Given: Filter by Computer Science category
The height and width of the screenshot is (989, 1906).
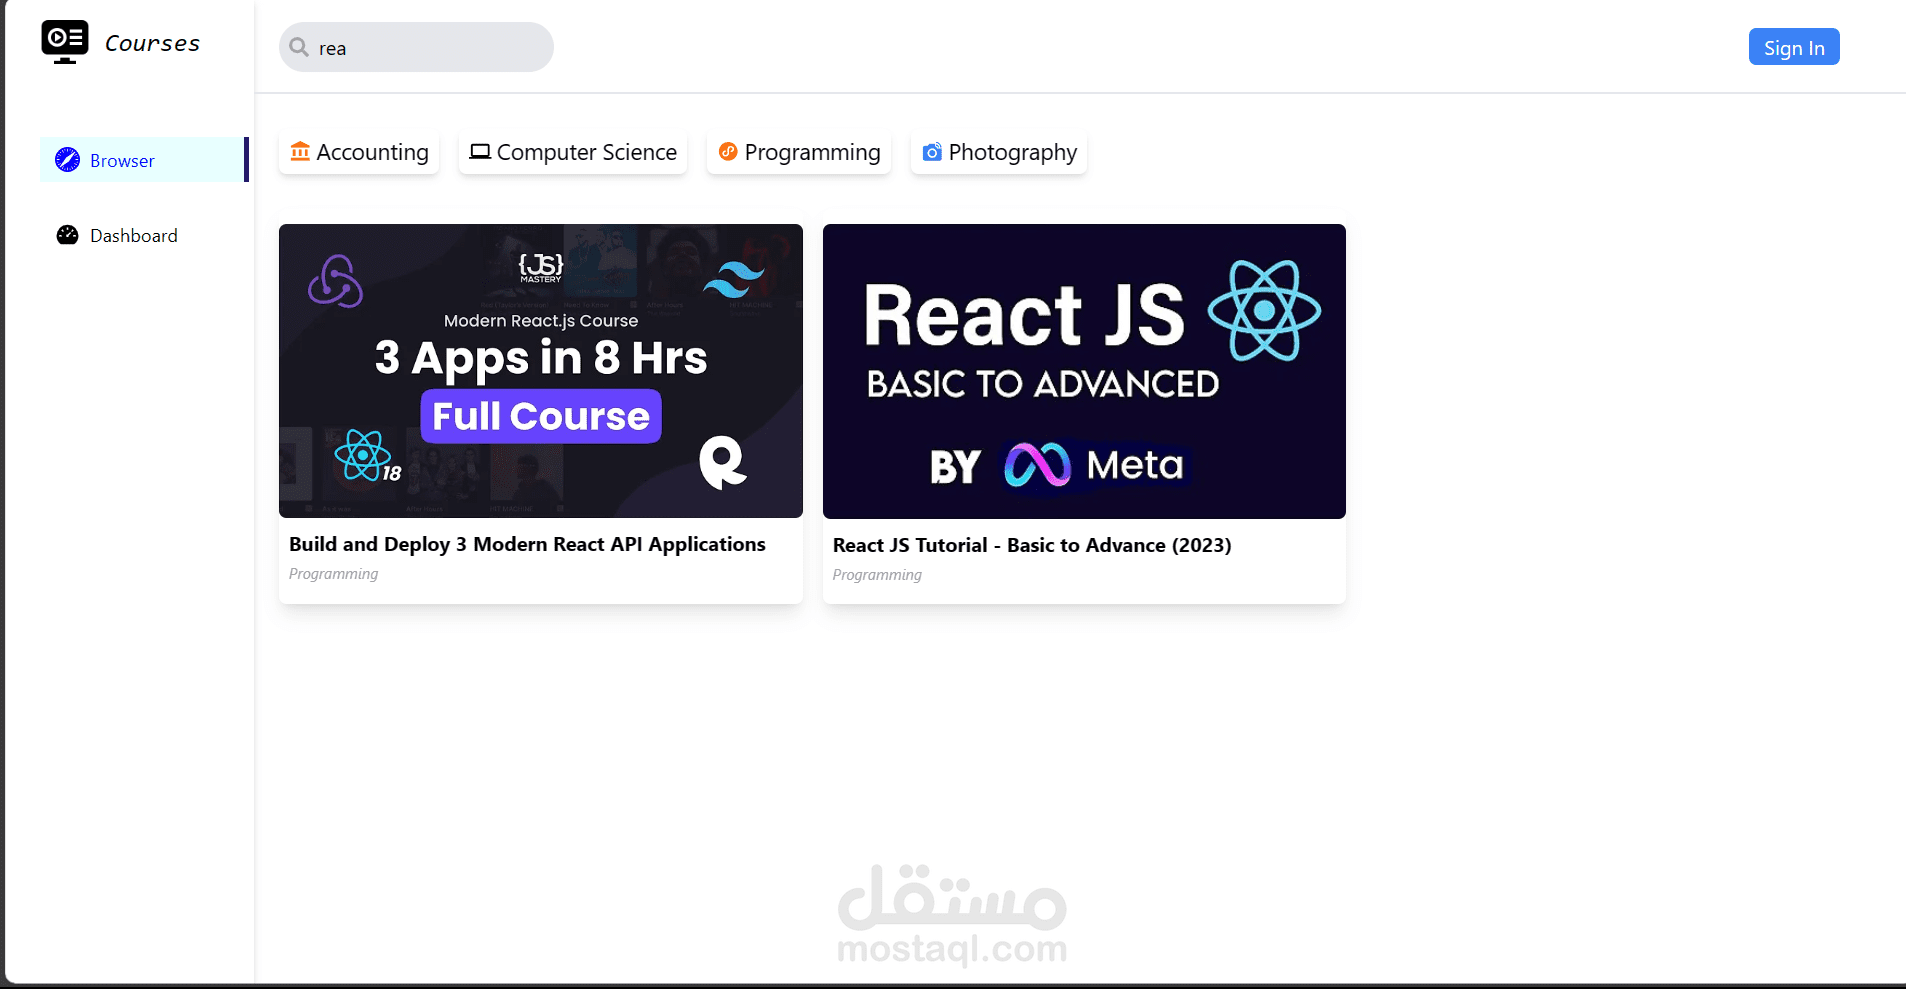Looking at the screenshot, I should (x=573, y=152).
